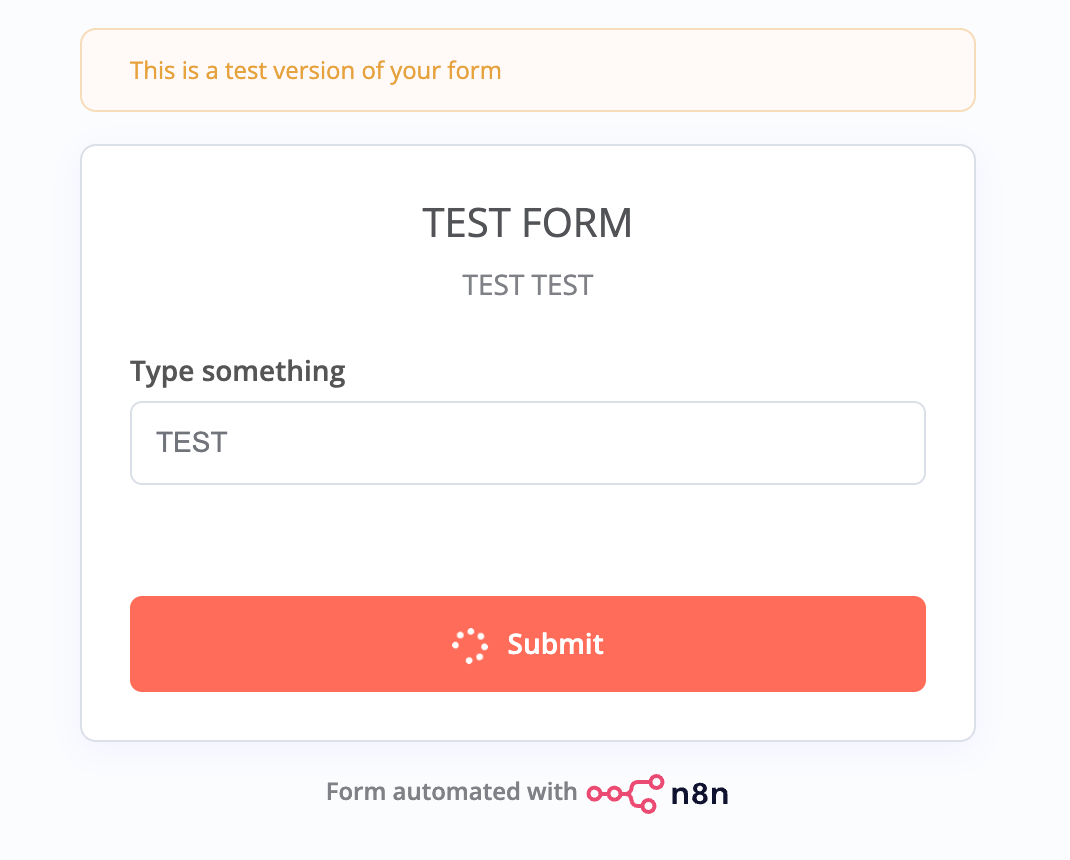Click blank space between input and Submit
Image resolution: width=1070 pixels, height=860 pixels.
527,540
